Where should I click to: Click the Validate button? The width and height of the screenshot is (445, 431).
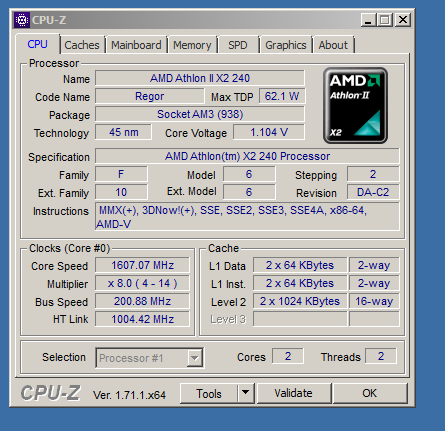(294, 393)
